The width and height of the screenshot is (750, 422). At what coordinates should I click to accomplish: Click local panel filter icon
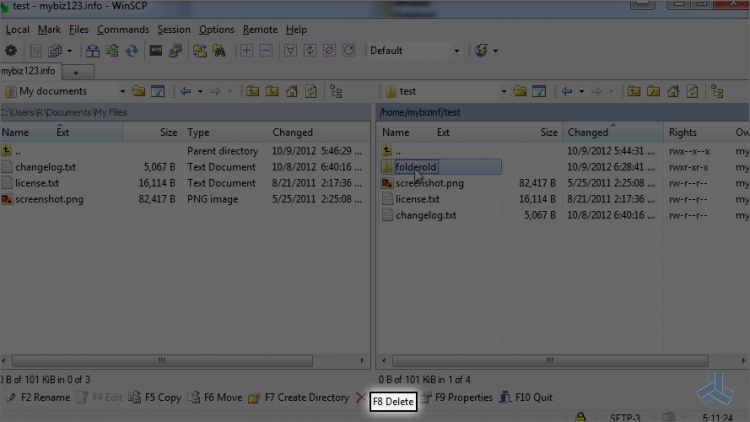pyautogui.click(x=158, y=91)
